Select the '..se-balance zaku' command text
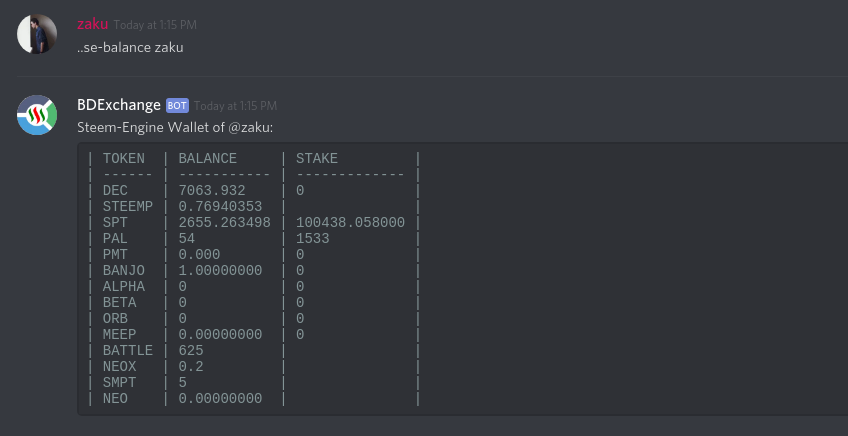848x436 pixels. click(130, 48)
